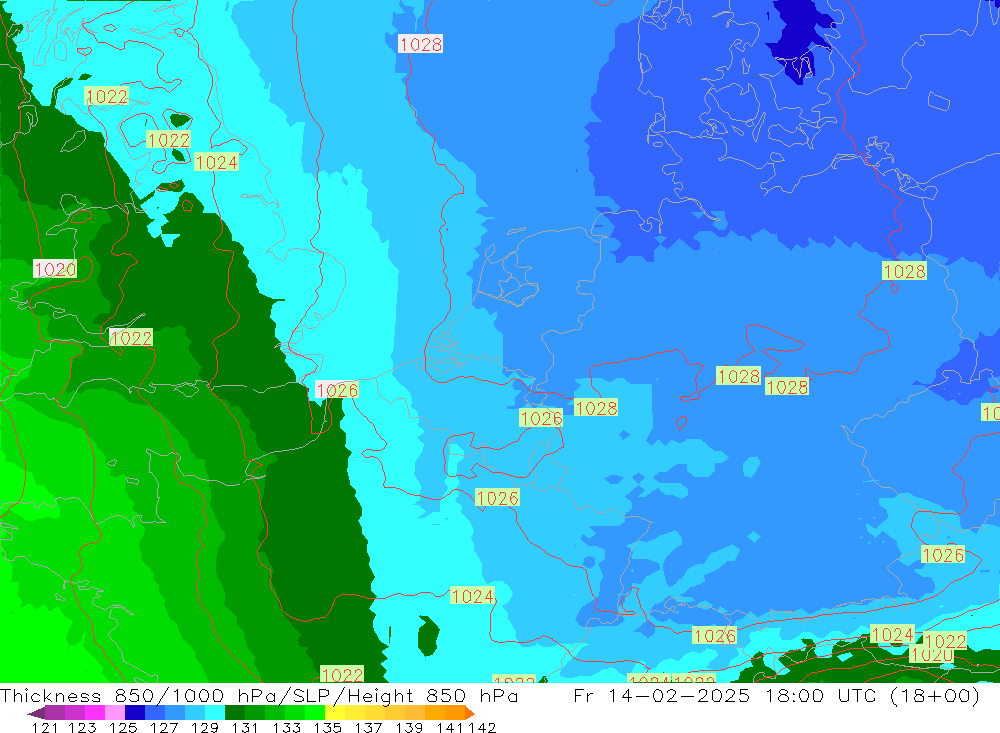Click the legend value 125
The width and height of the screenshot is (1000, 733).
pos(123,727)
